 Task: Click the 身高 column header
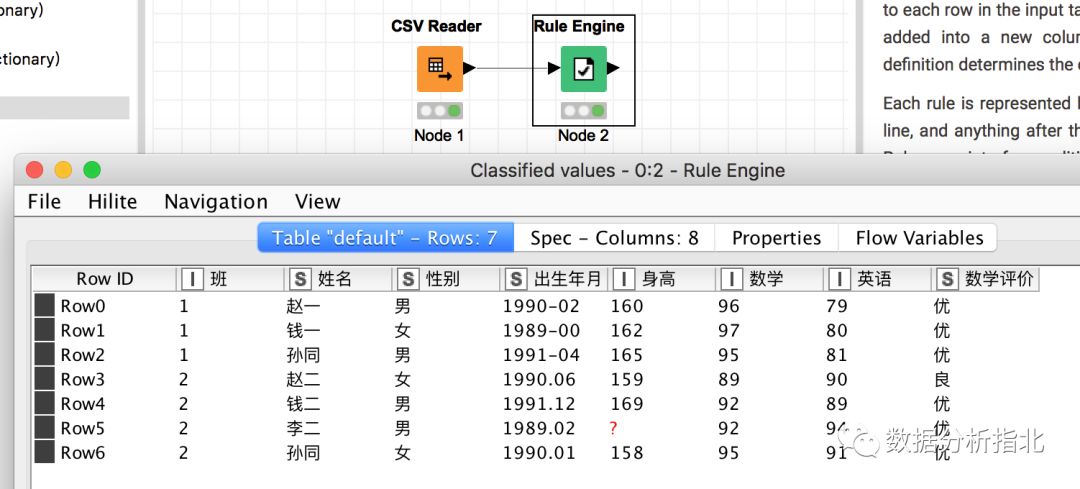[x=662, y=279]
